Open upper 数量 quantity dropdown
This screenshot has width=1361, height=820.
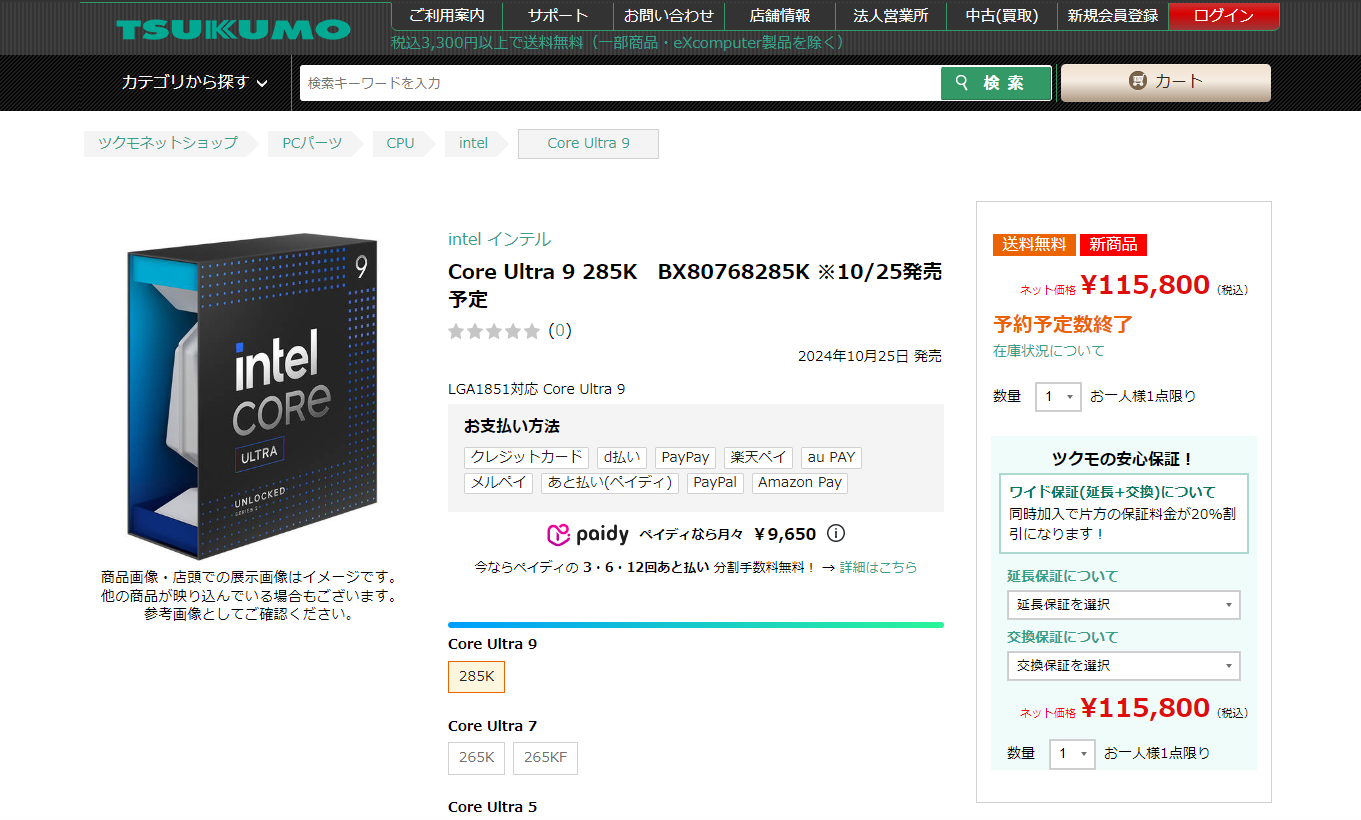point(1058,397)
